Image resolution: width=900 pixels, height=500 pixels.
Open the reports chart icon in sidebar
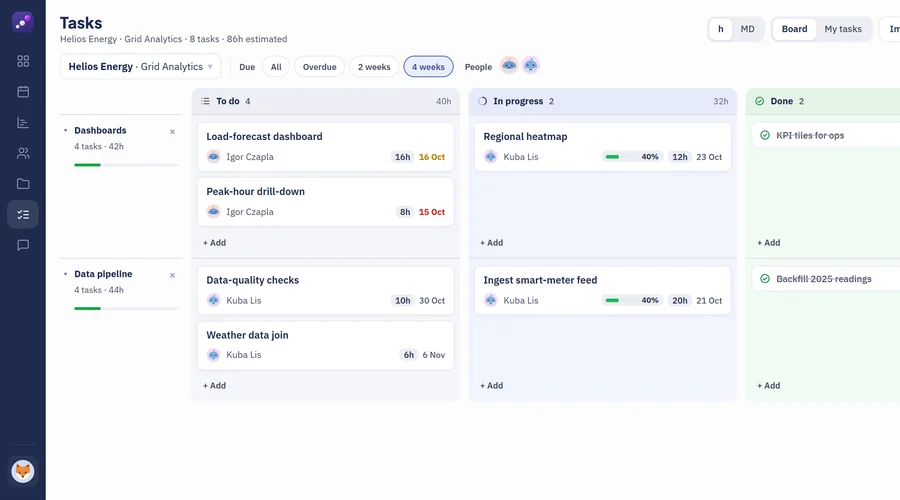point(23,122)
